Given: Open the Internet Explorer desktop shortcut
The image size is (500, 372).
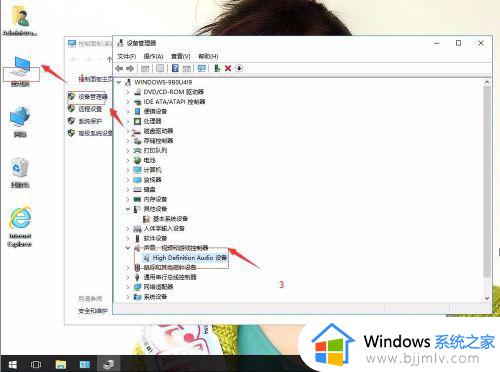Looking at the screenshot, I should [x=20, y=226].
